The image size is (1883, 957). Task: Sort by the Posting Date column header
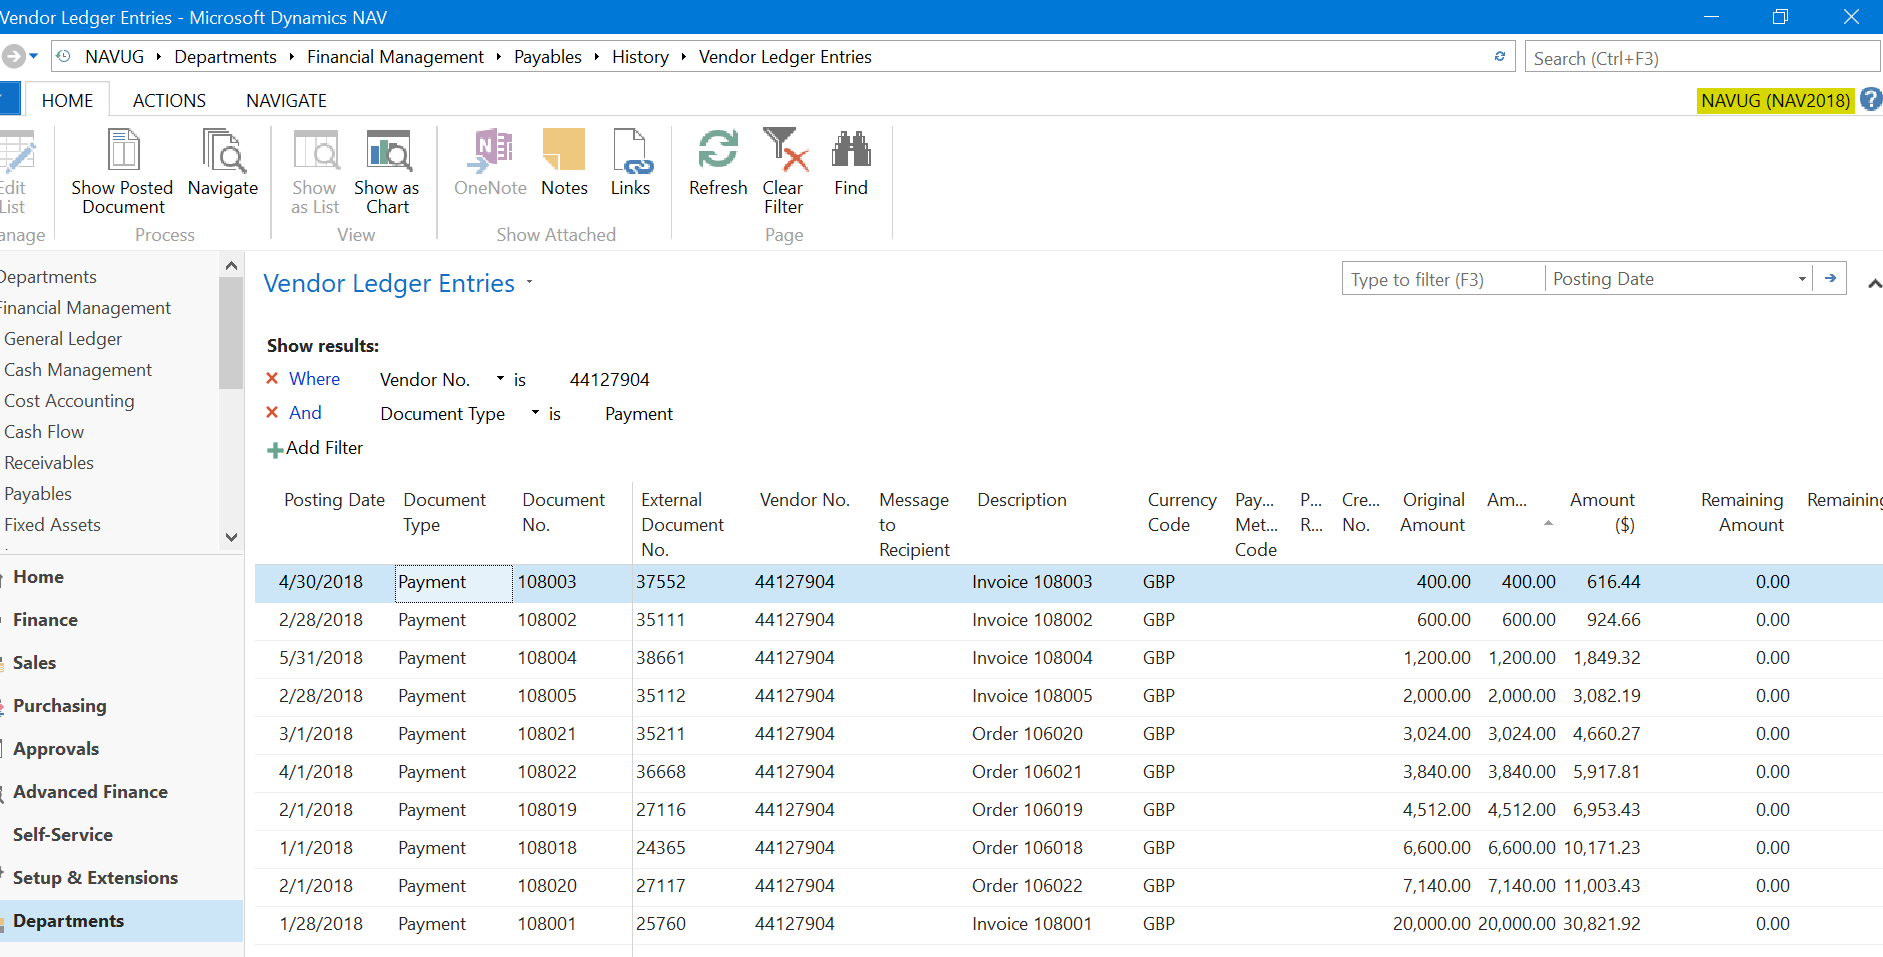pos(334,500)
